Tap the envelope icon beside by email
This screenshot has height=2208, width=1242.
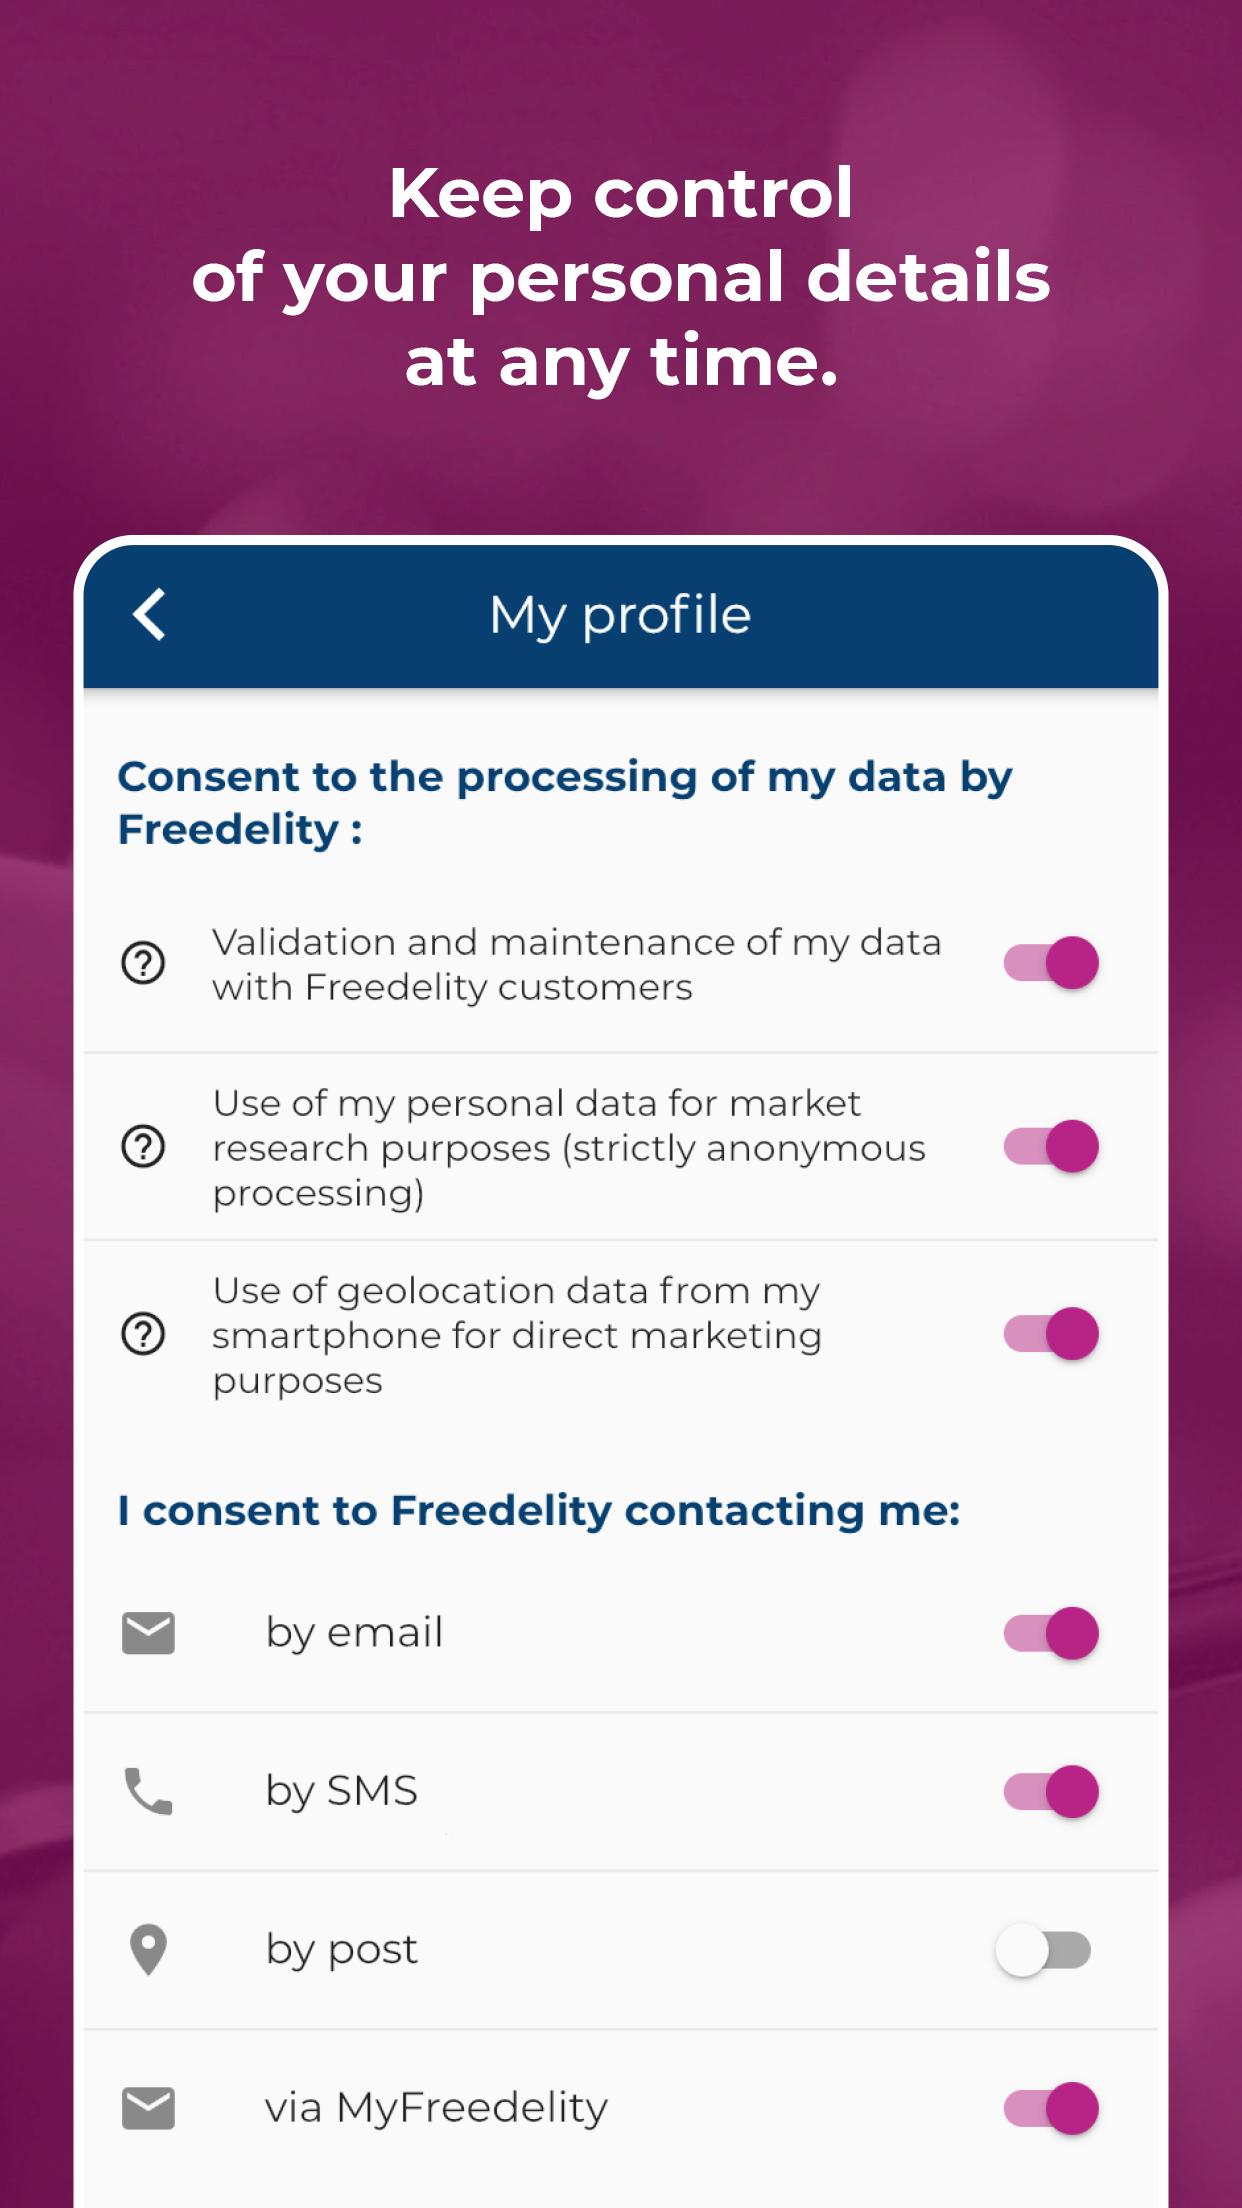[148, 1633]
